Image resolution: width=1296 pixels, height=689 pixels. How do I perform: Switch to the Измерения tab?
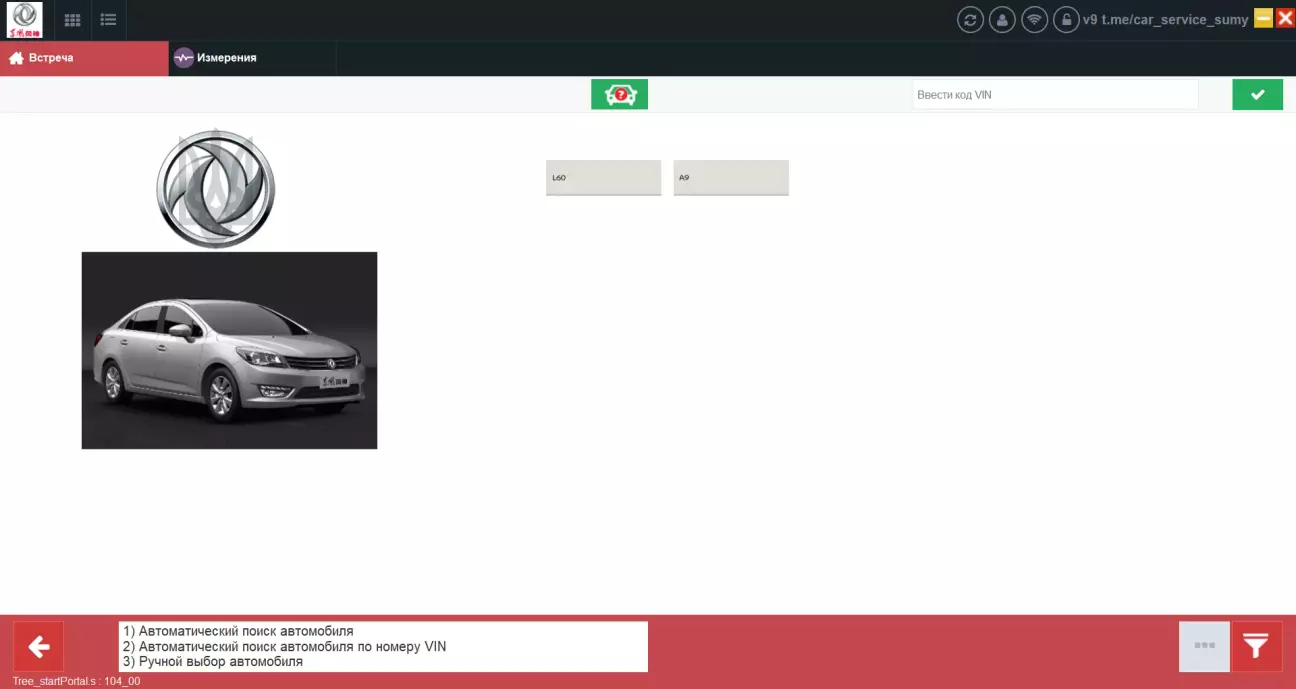(252, 58)
